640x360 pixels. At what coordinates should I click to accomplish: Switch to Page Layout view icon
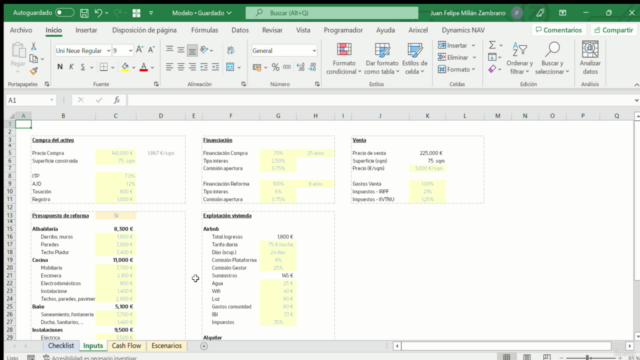coord(527,357)
